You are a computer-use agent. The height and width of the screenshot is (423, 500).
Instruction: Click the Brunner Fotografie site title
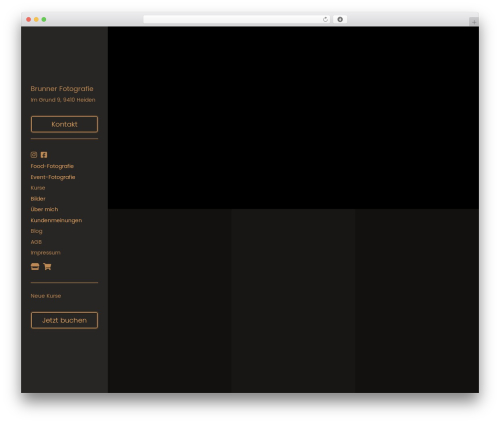pos(62,89)
